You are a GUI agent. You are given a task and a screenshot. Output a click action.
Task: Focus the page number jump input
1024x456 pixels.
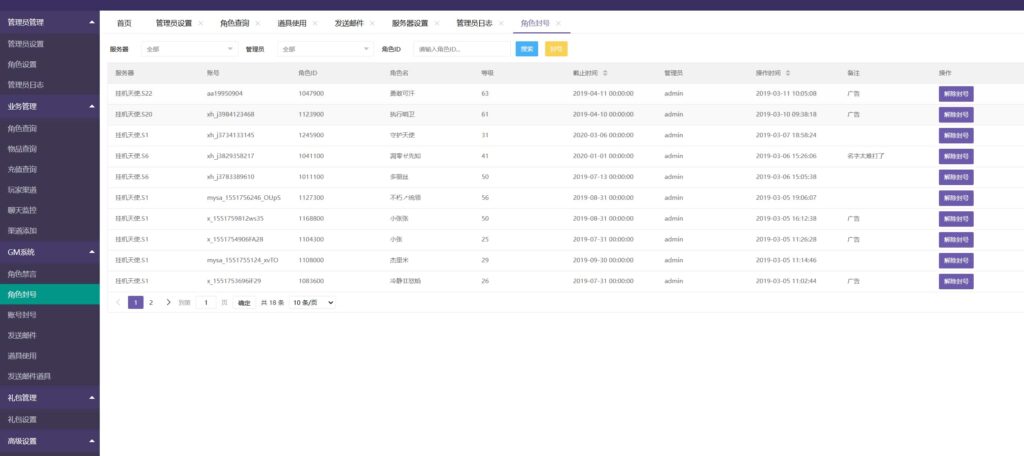[x=206, y=302]
